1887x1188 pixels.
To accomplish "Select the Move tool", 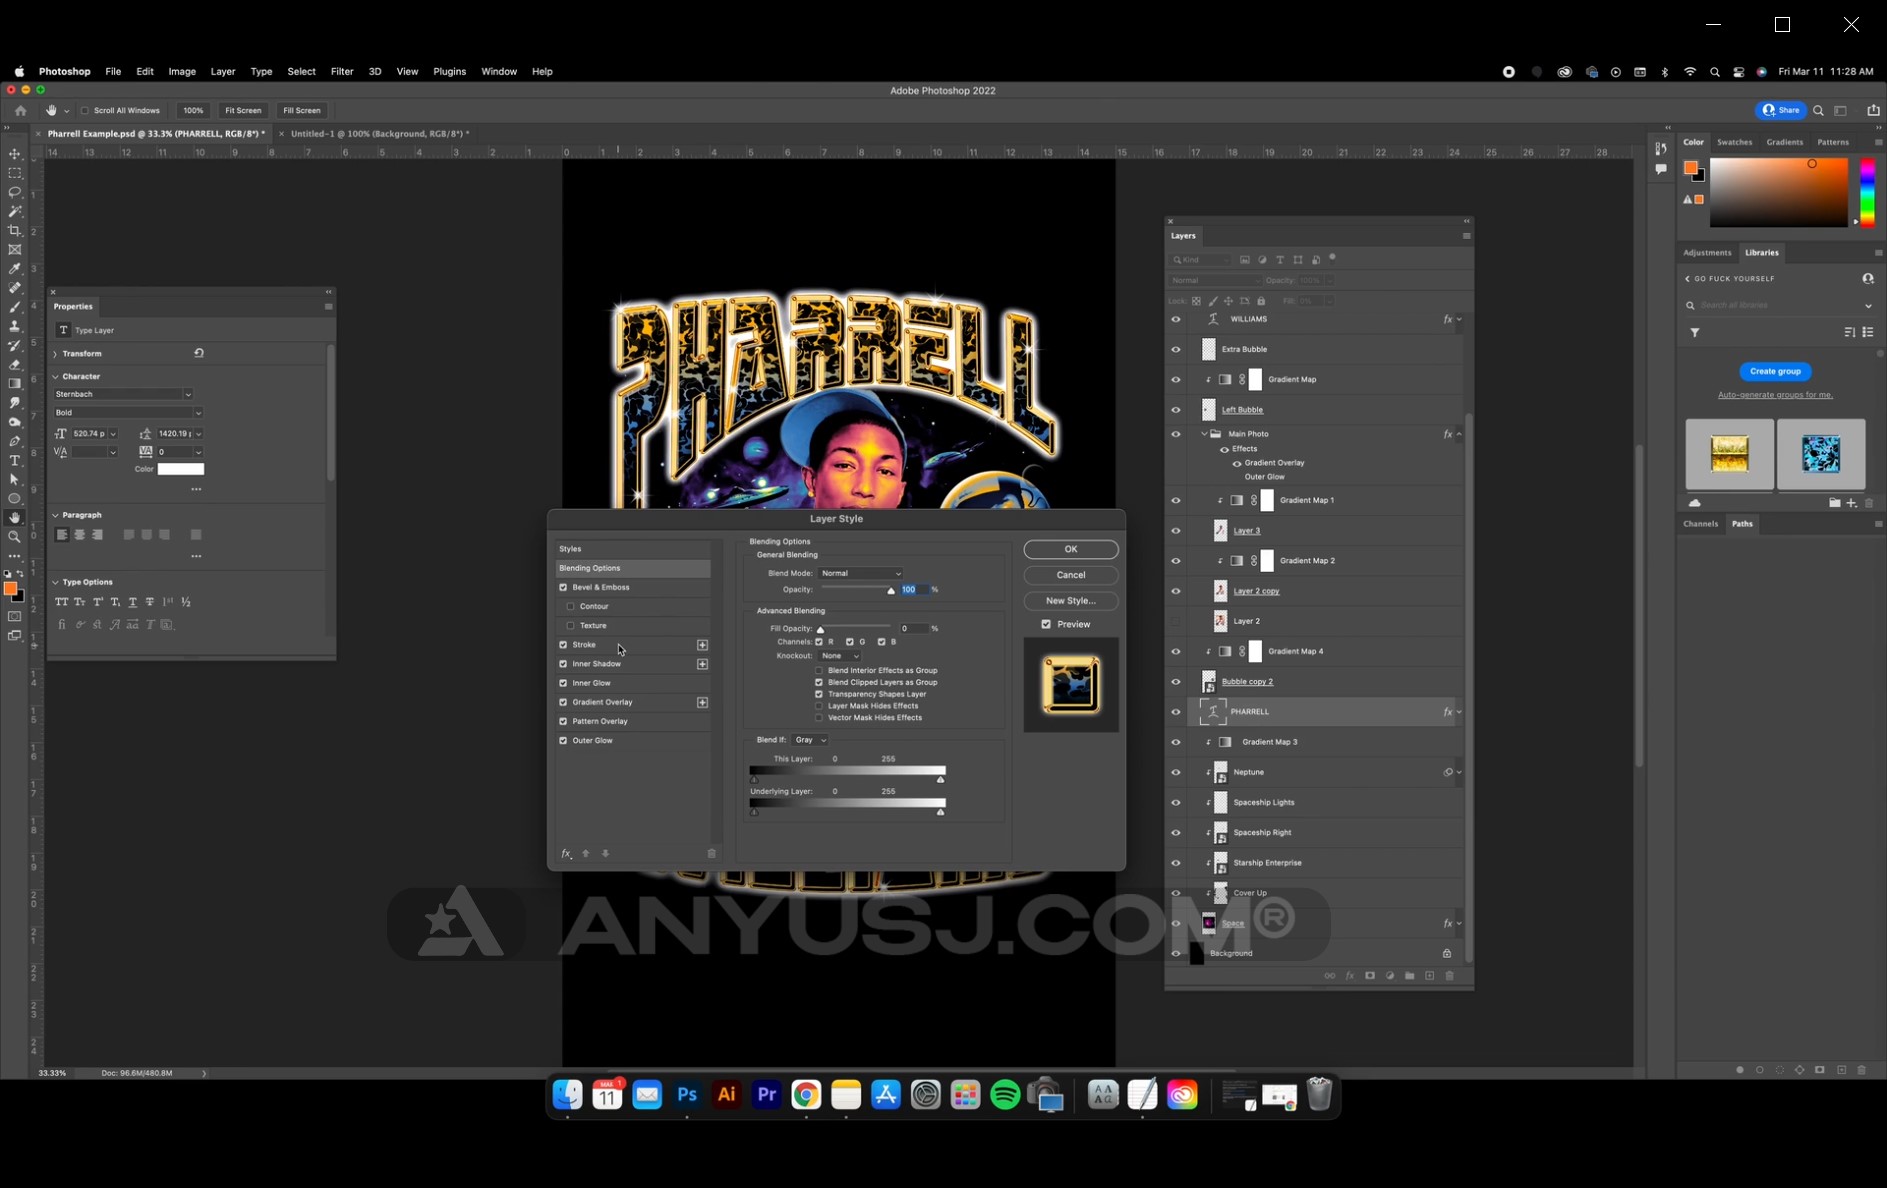I will (x=15, y=154).
